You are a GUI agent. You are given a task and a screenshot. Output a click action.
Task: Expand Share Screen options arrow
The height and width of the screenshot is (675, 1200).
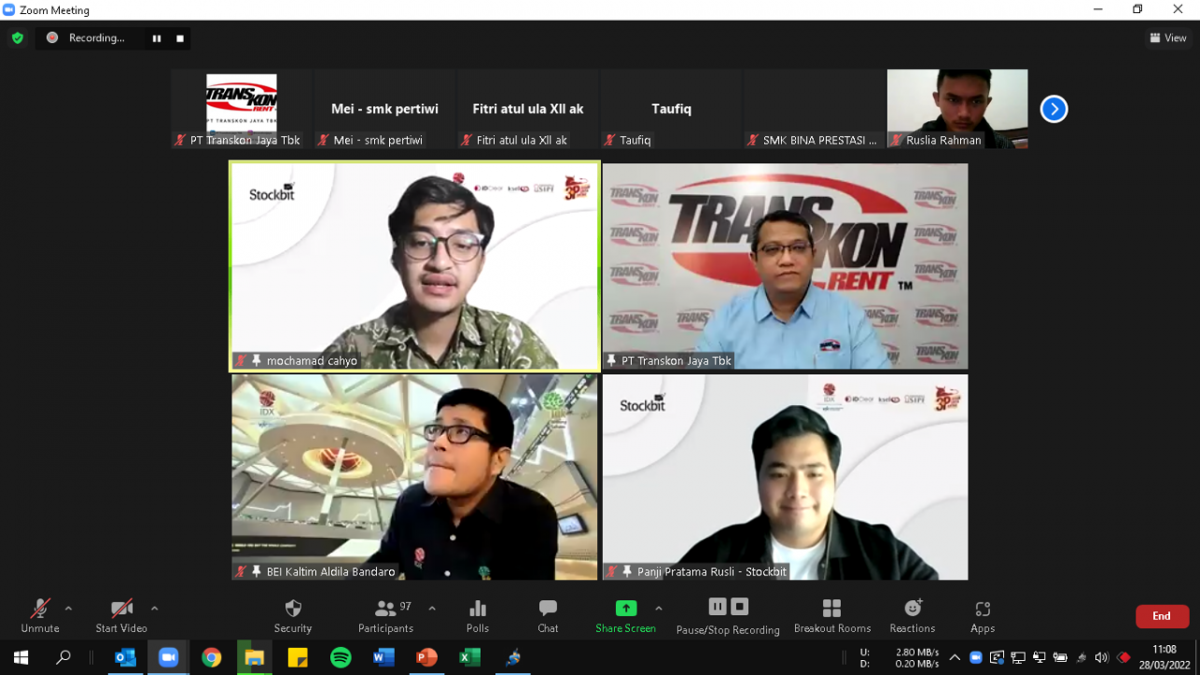pyautogui.click(x=658, y=608)
